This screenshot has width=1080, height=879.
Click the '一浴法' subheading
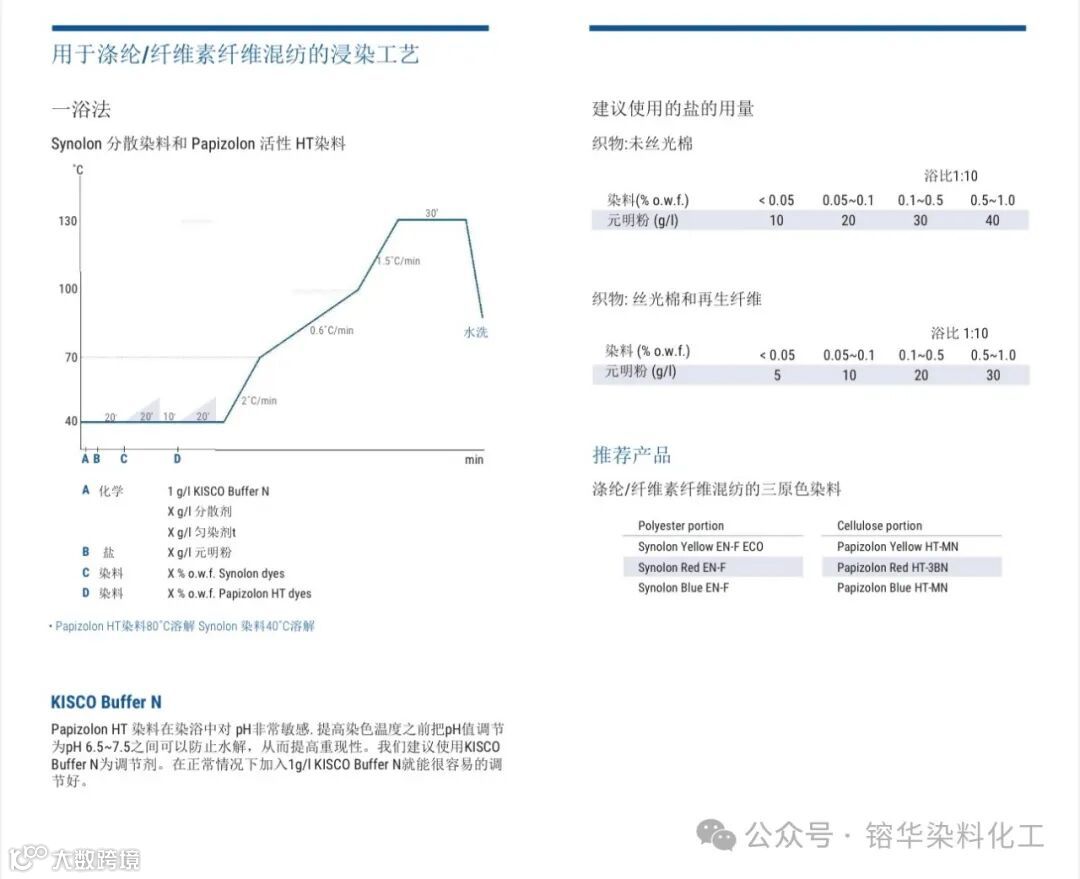click(x=81, y=110)
